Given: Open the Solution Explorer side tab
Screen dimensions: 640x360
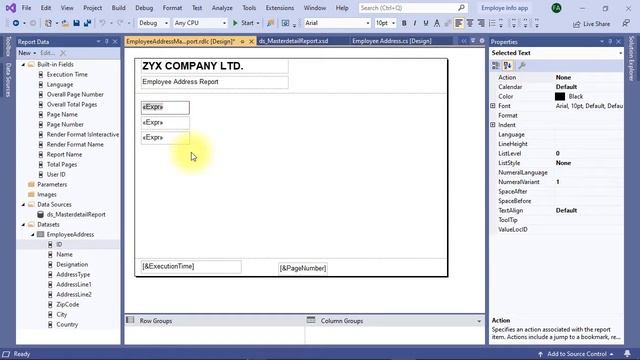Looking at the screenshot, I should (x=631, y=58).
